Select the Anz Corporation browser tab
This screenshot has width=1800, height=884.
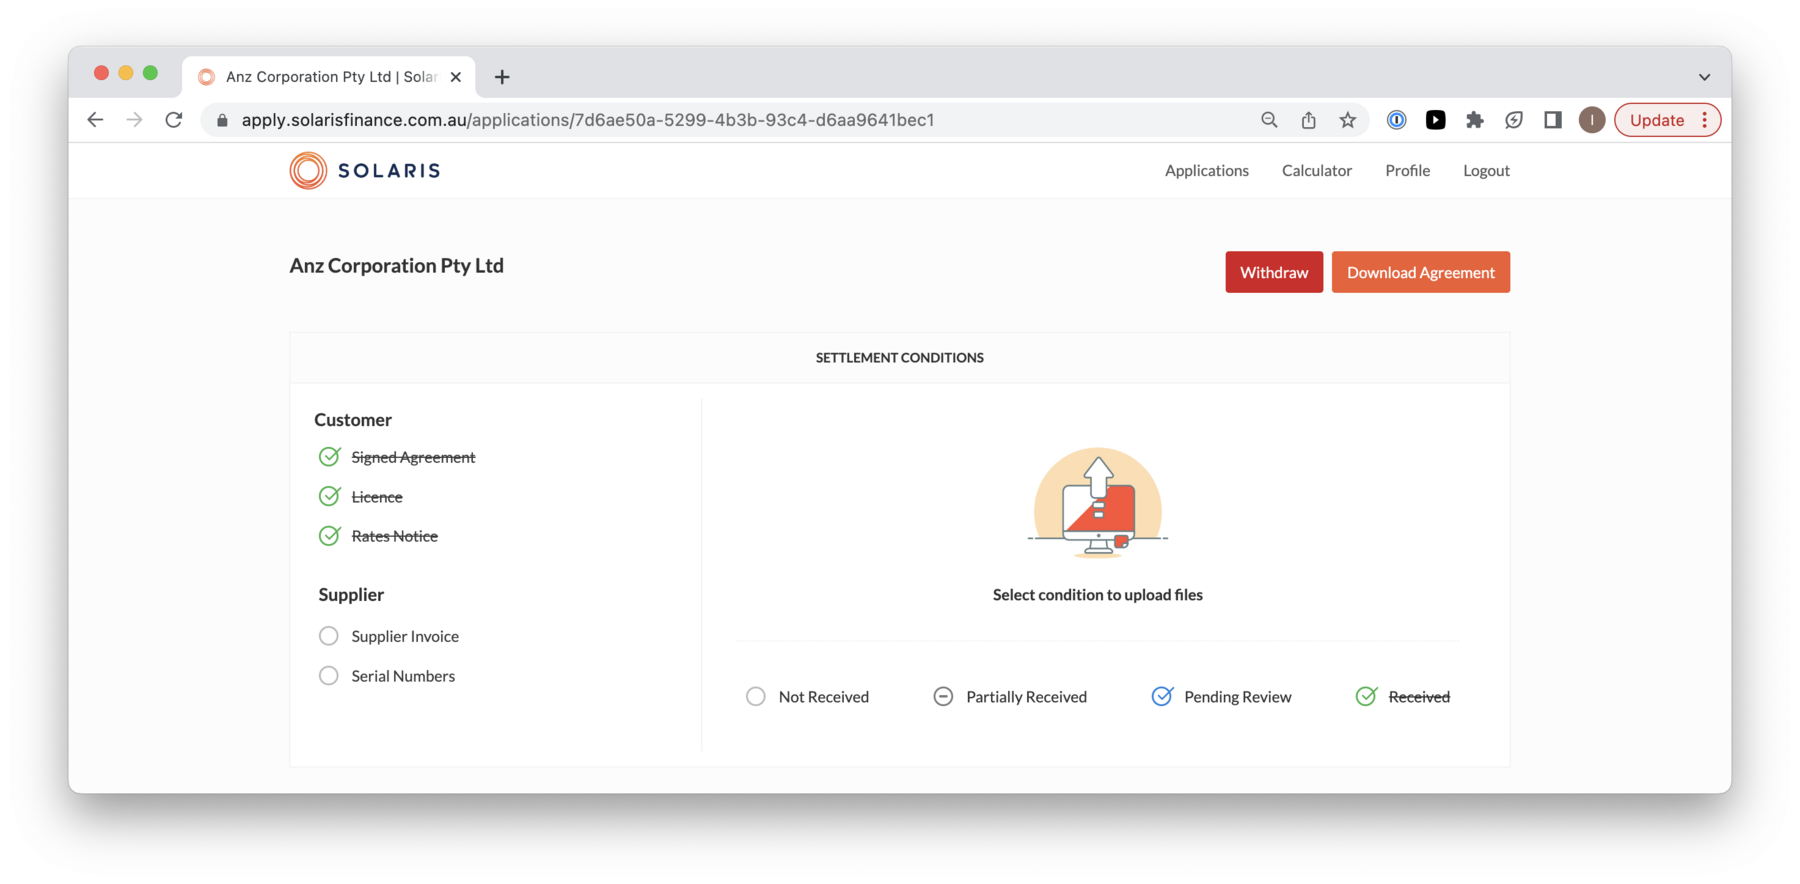[329, 77]
